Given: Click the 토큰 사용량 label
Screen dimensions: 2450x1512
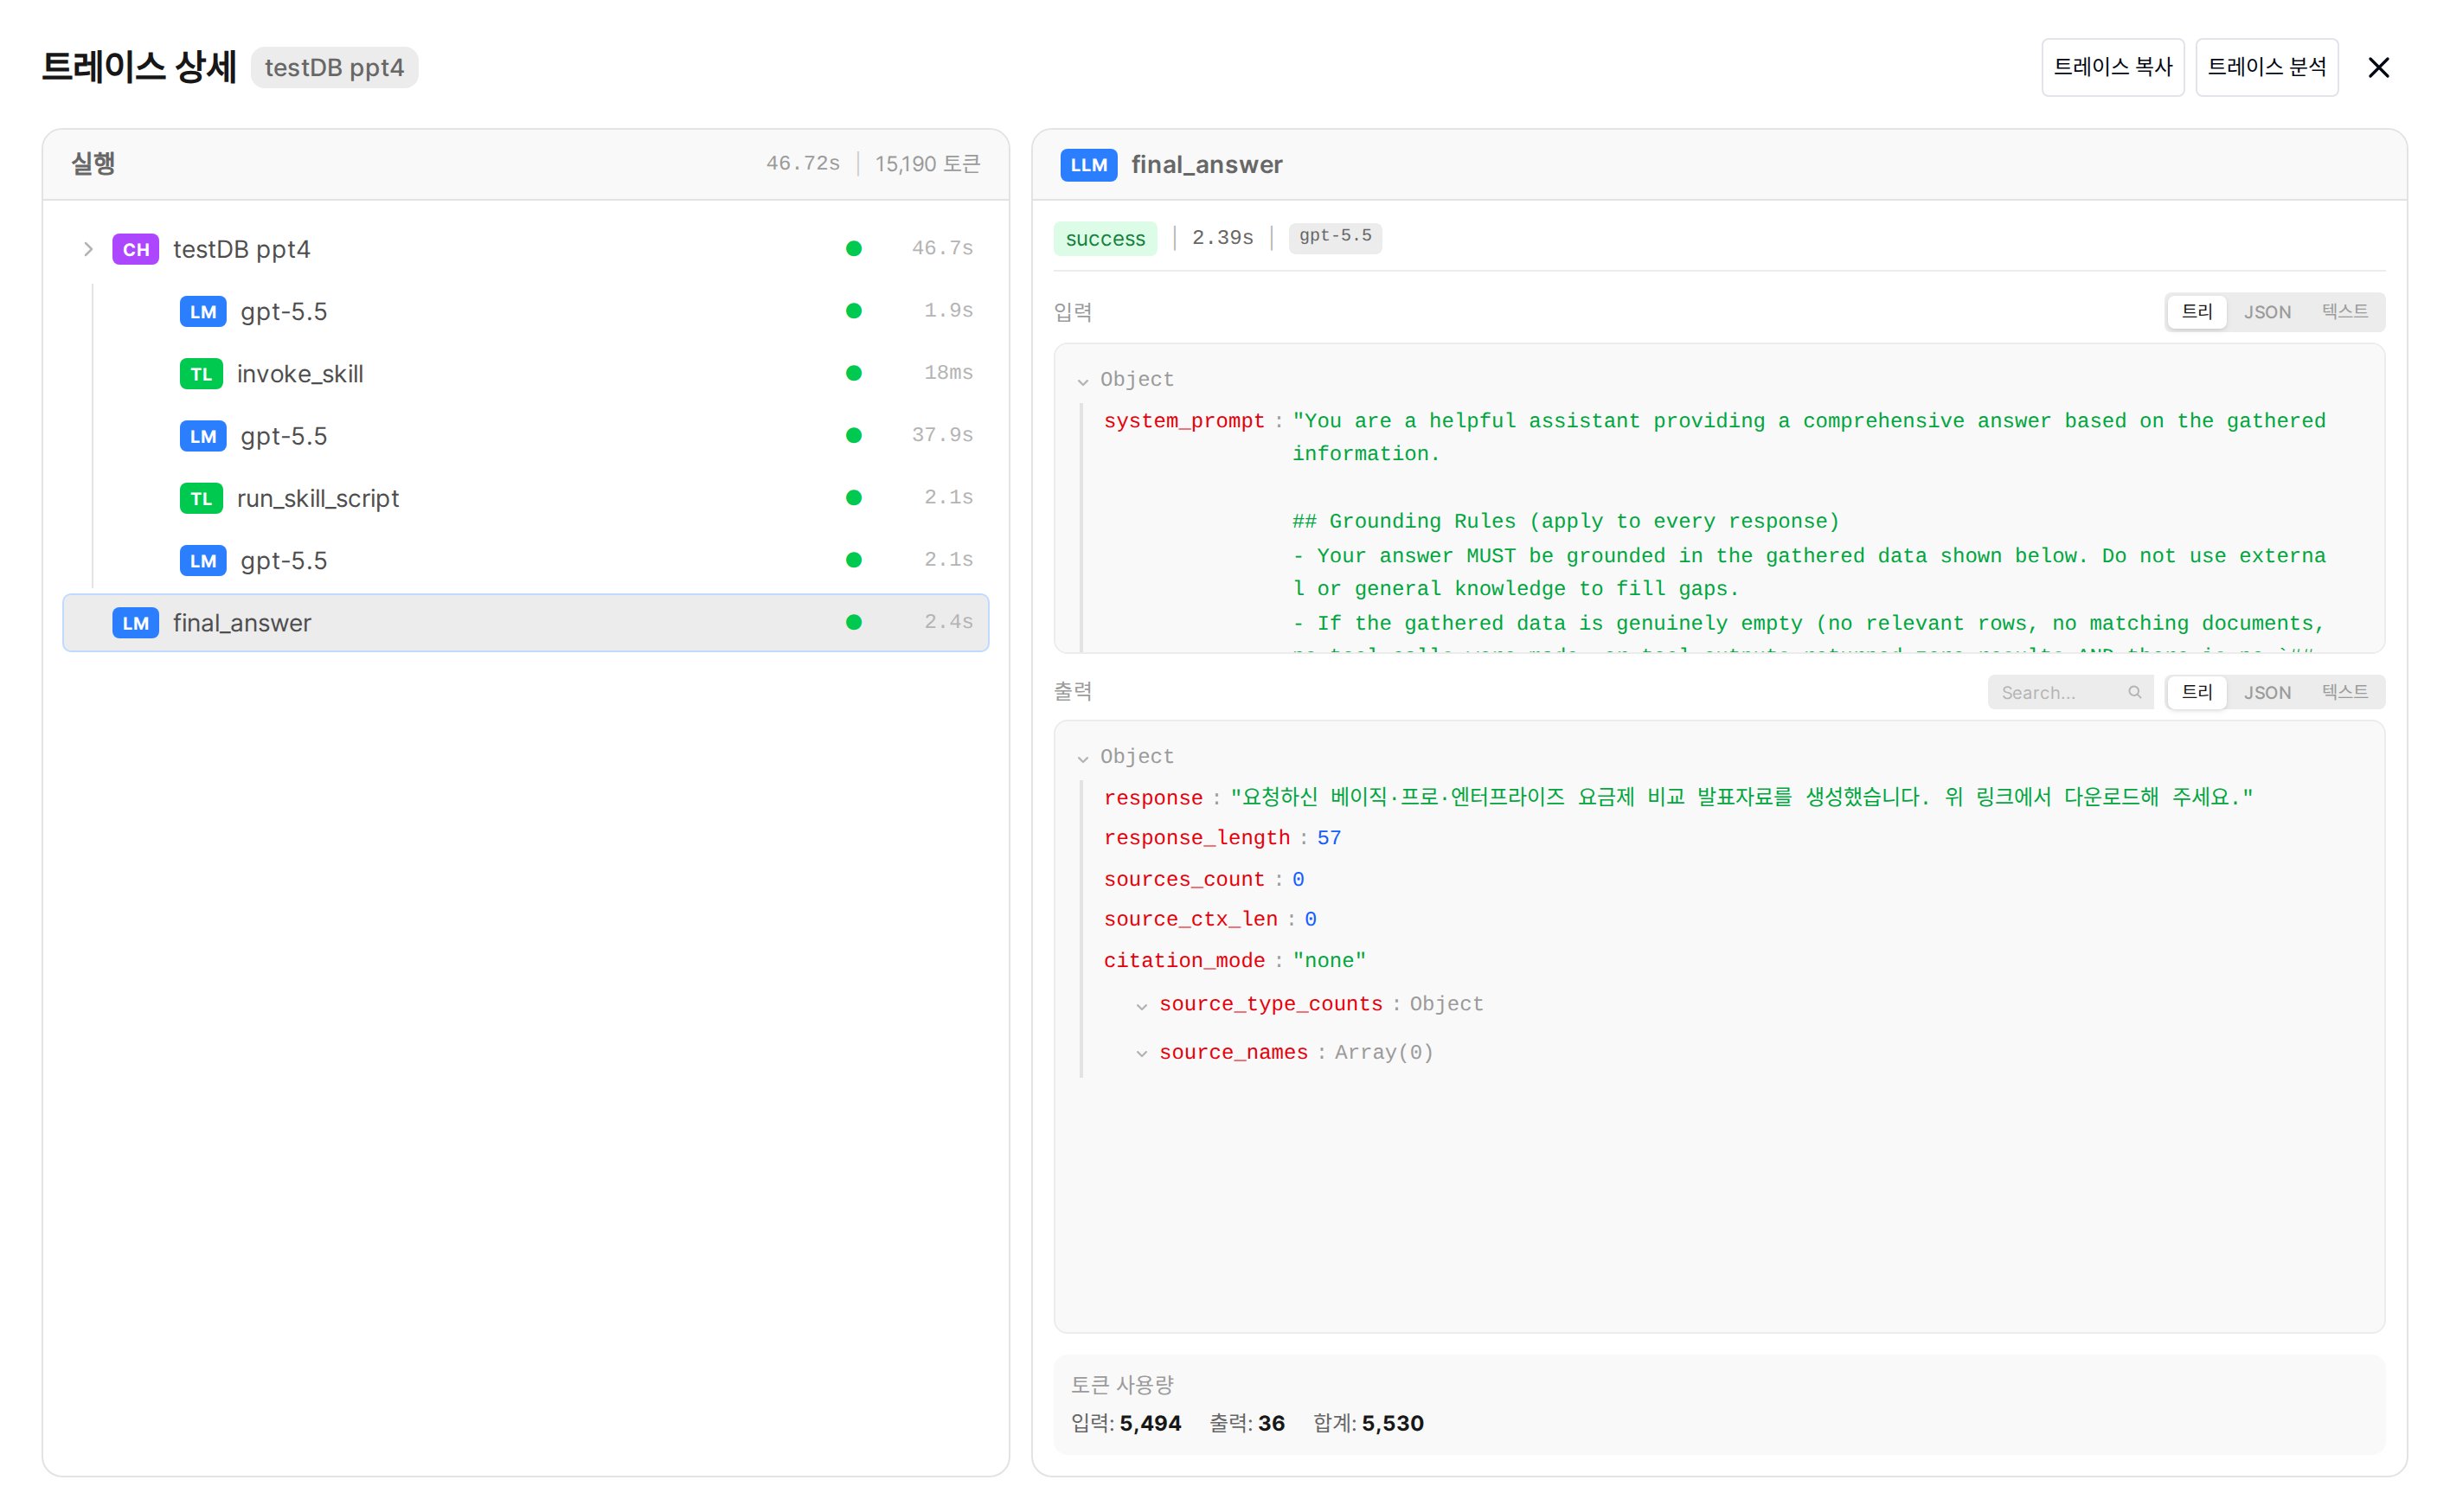Looking at the screenshot, I should [x=1122, y=1385].
